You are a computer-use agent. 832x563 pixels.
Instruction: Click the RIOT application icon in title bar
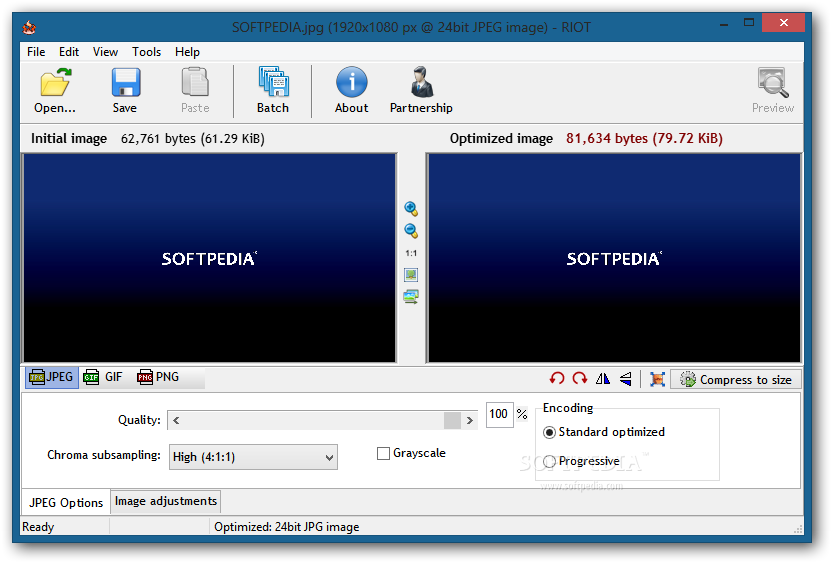click(x=29, y=27)
